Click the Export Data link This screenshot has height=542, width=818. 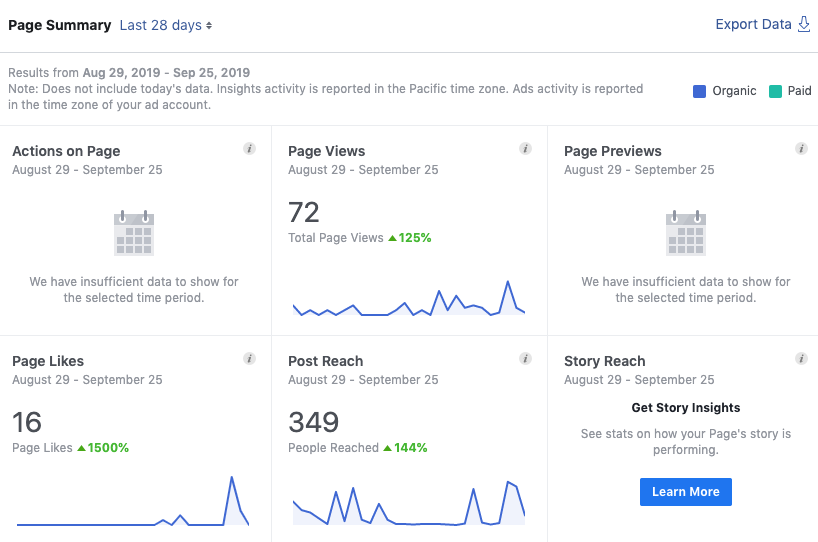point(753,25)
